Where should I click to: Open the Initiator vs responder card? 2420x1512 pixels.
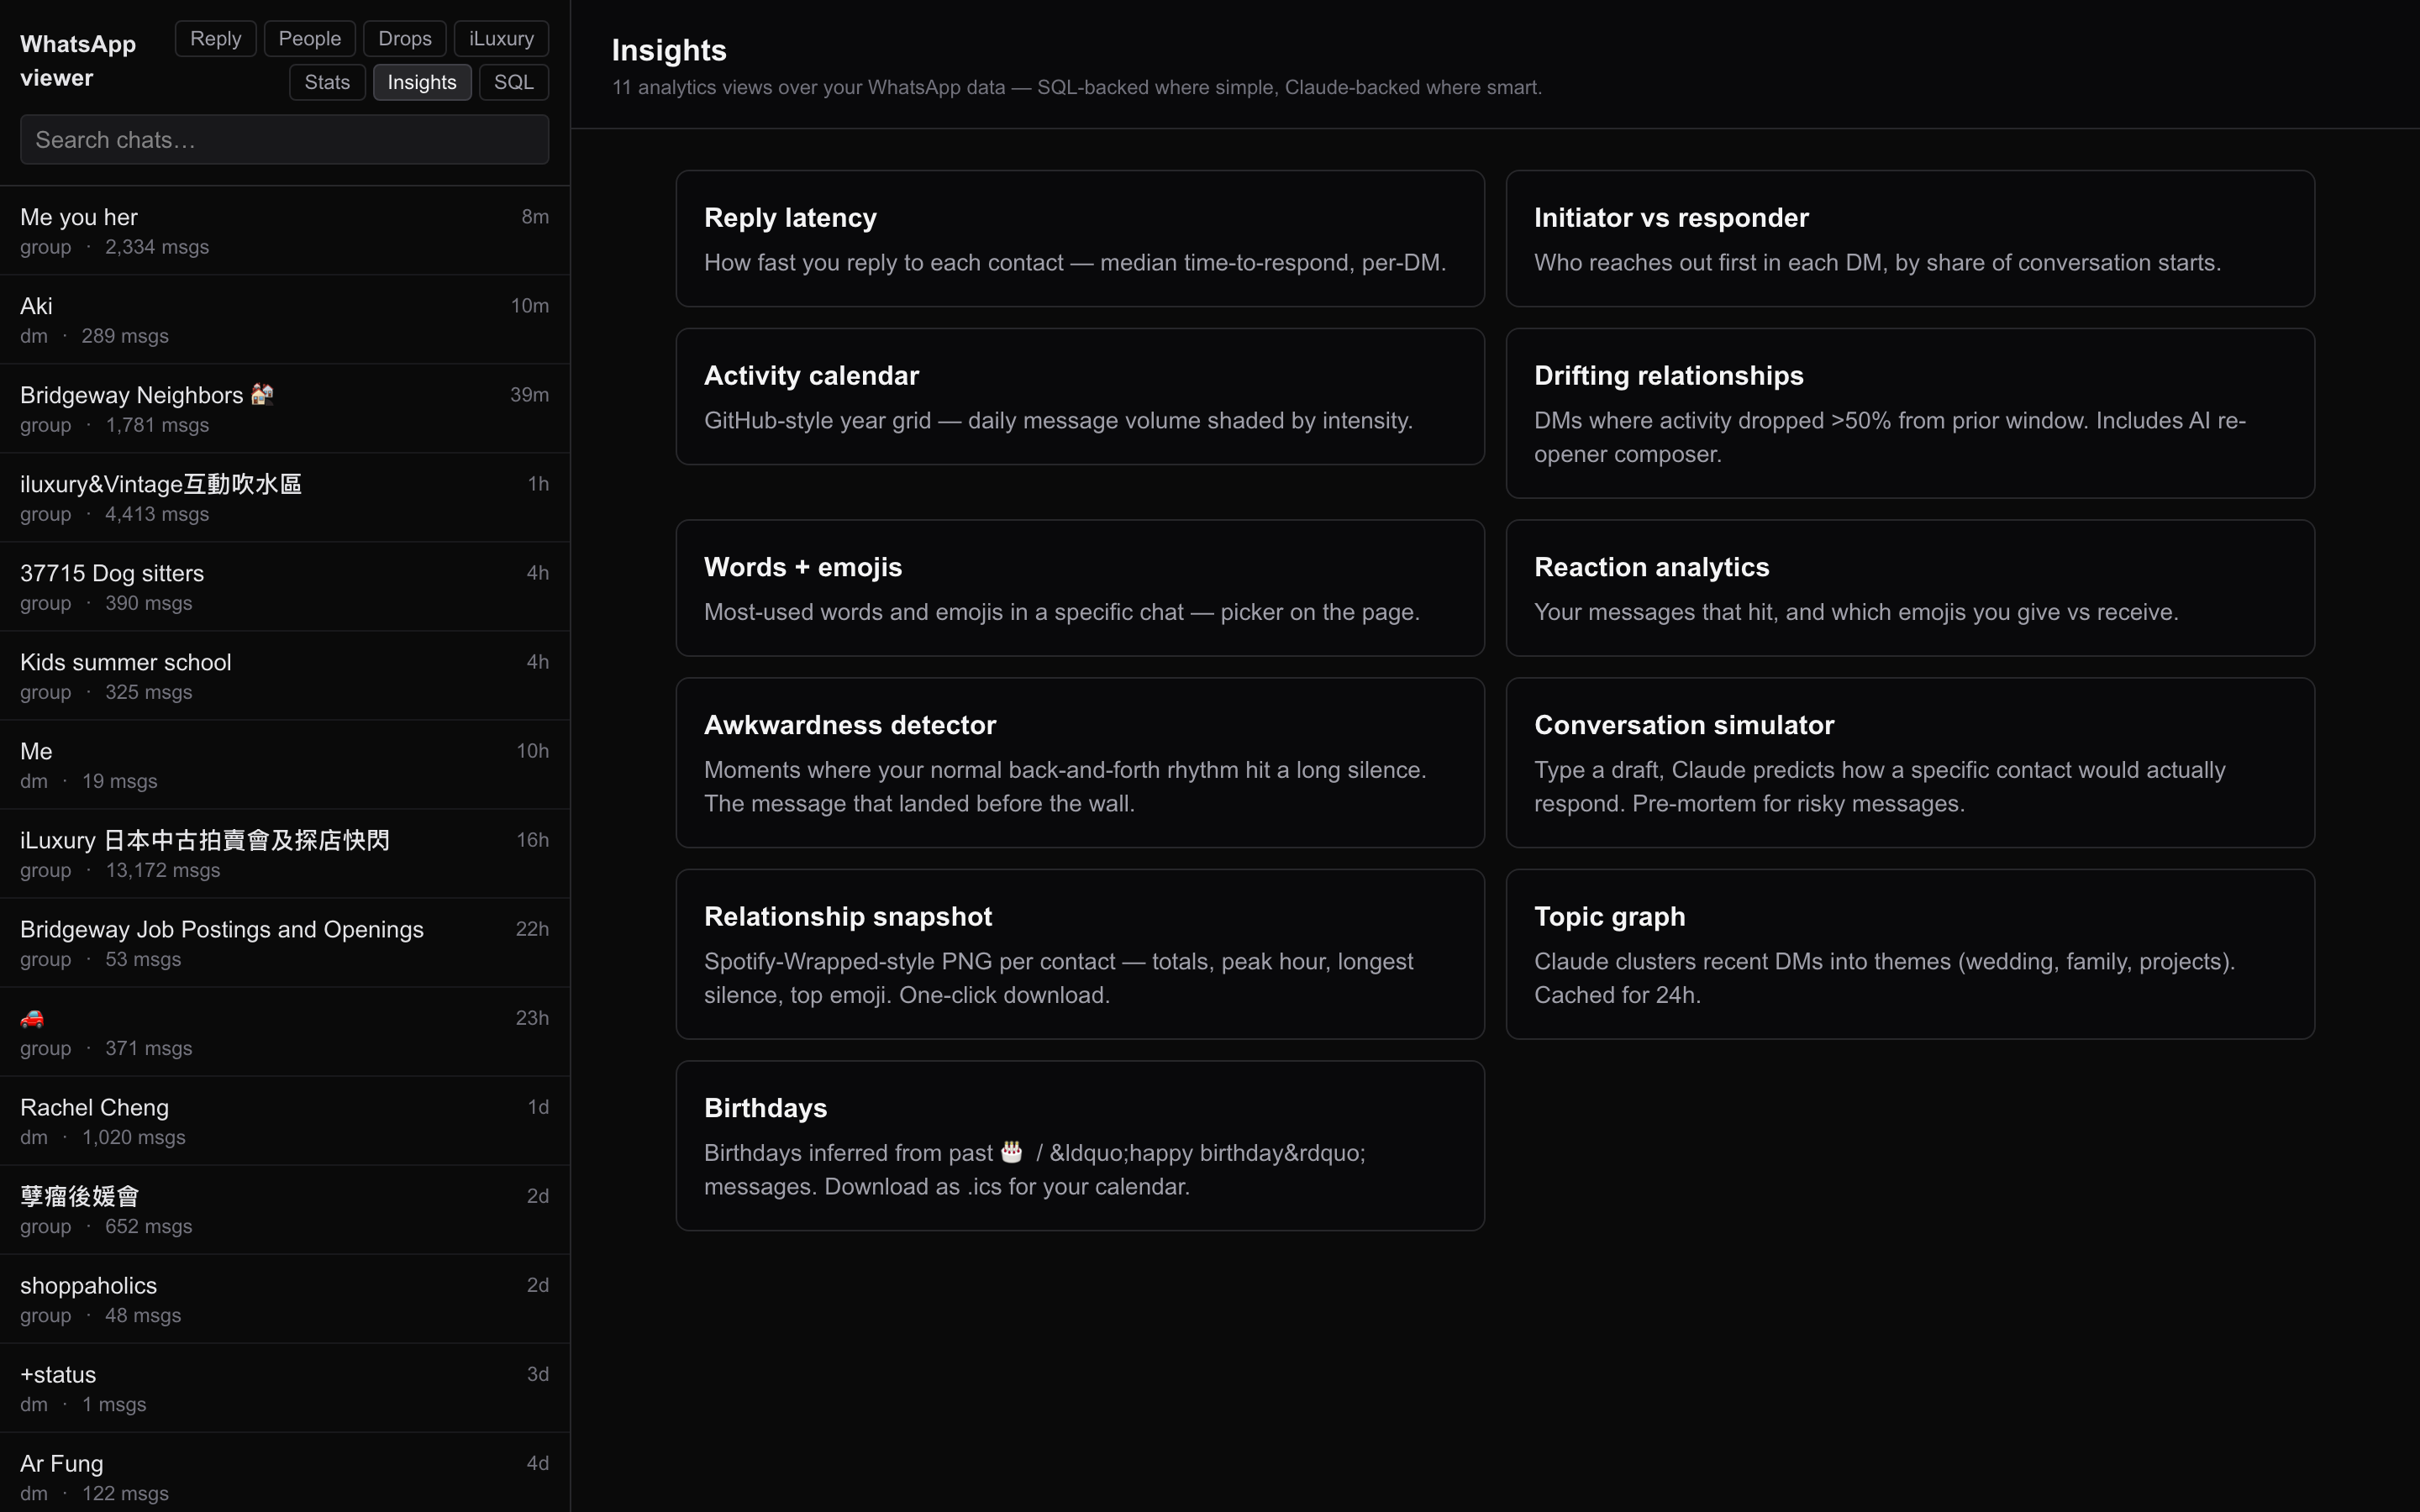pos(1910,238)
